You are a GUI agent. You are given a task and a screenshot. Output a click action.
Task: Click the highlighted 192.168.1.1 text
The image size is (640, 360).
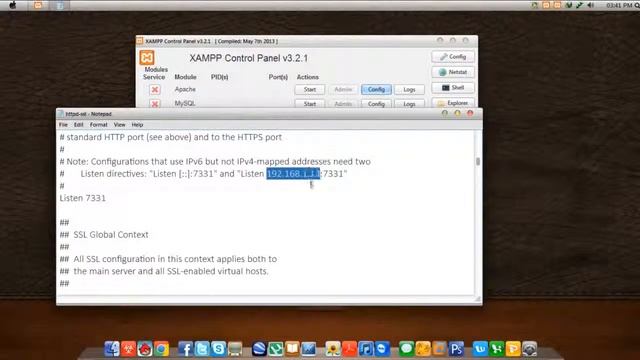[293, 174]
